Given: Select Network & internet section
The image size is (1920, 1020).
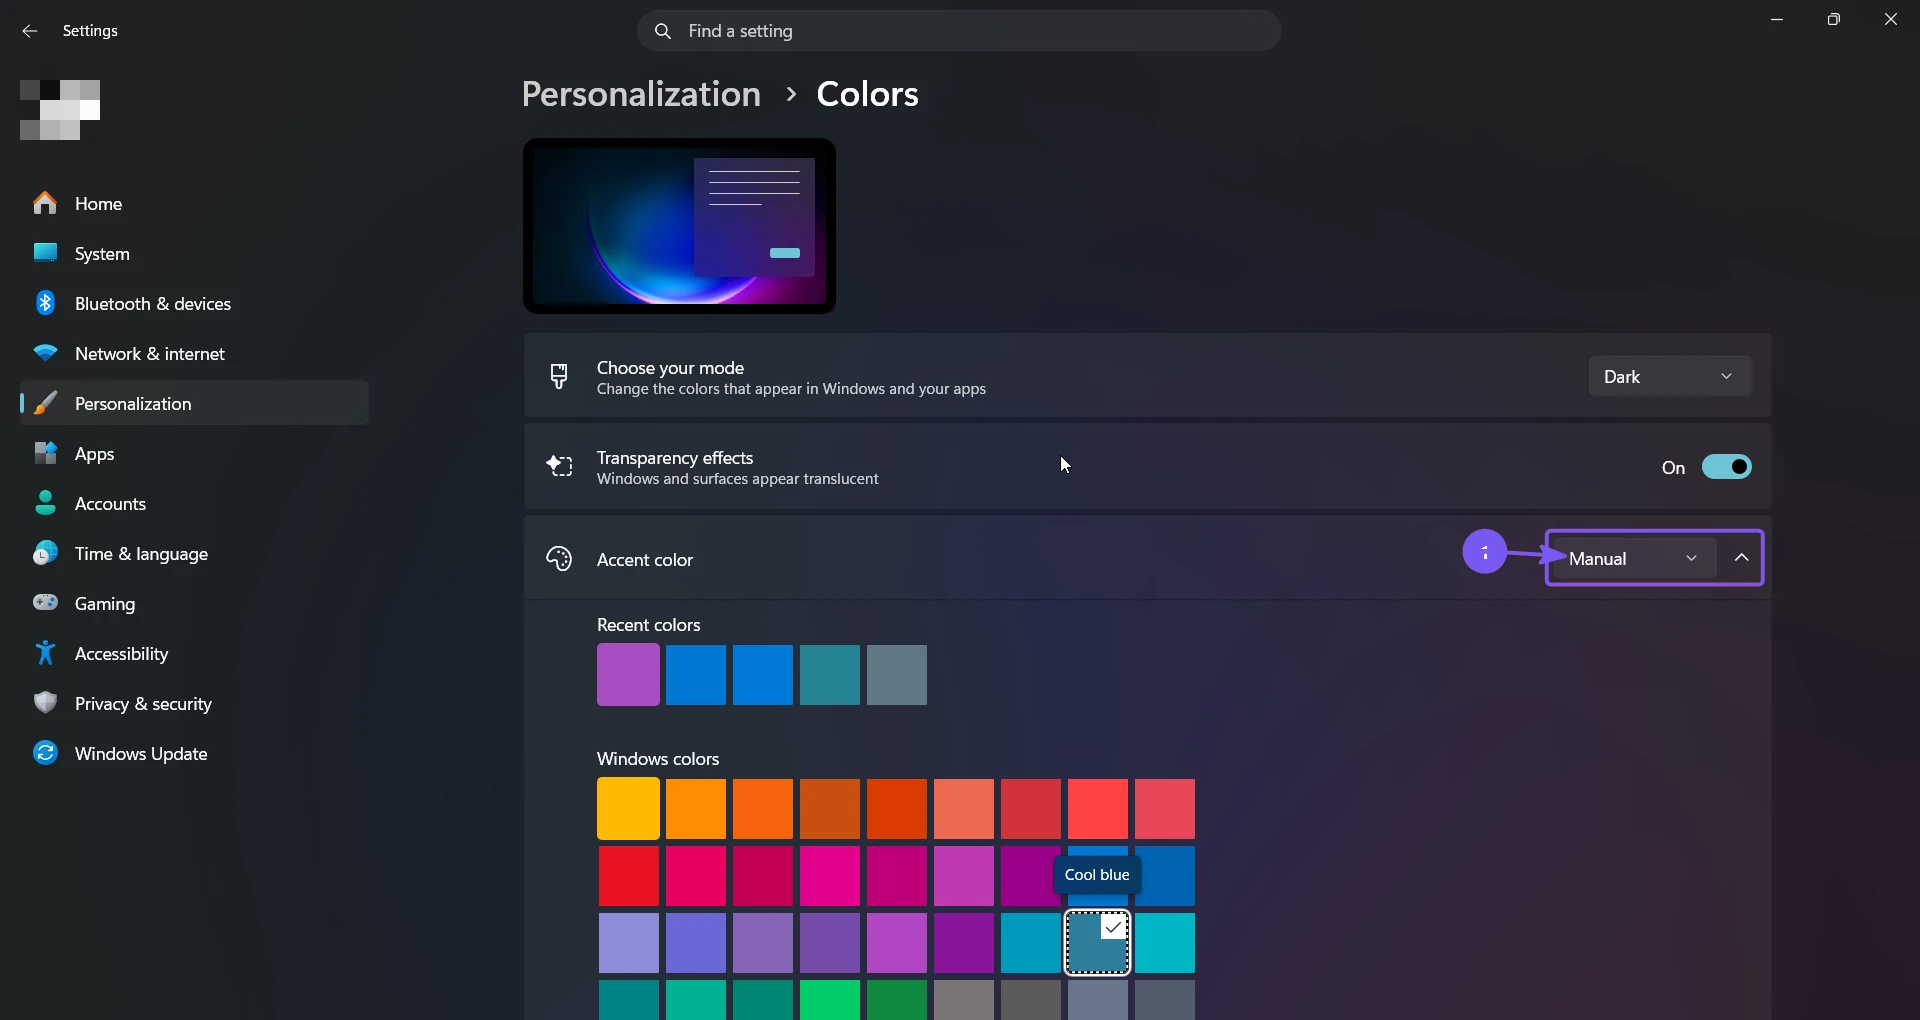Looking at the screenshot, I should [x=194, y=353].
